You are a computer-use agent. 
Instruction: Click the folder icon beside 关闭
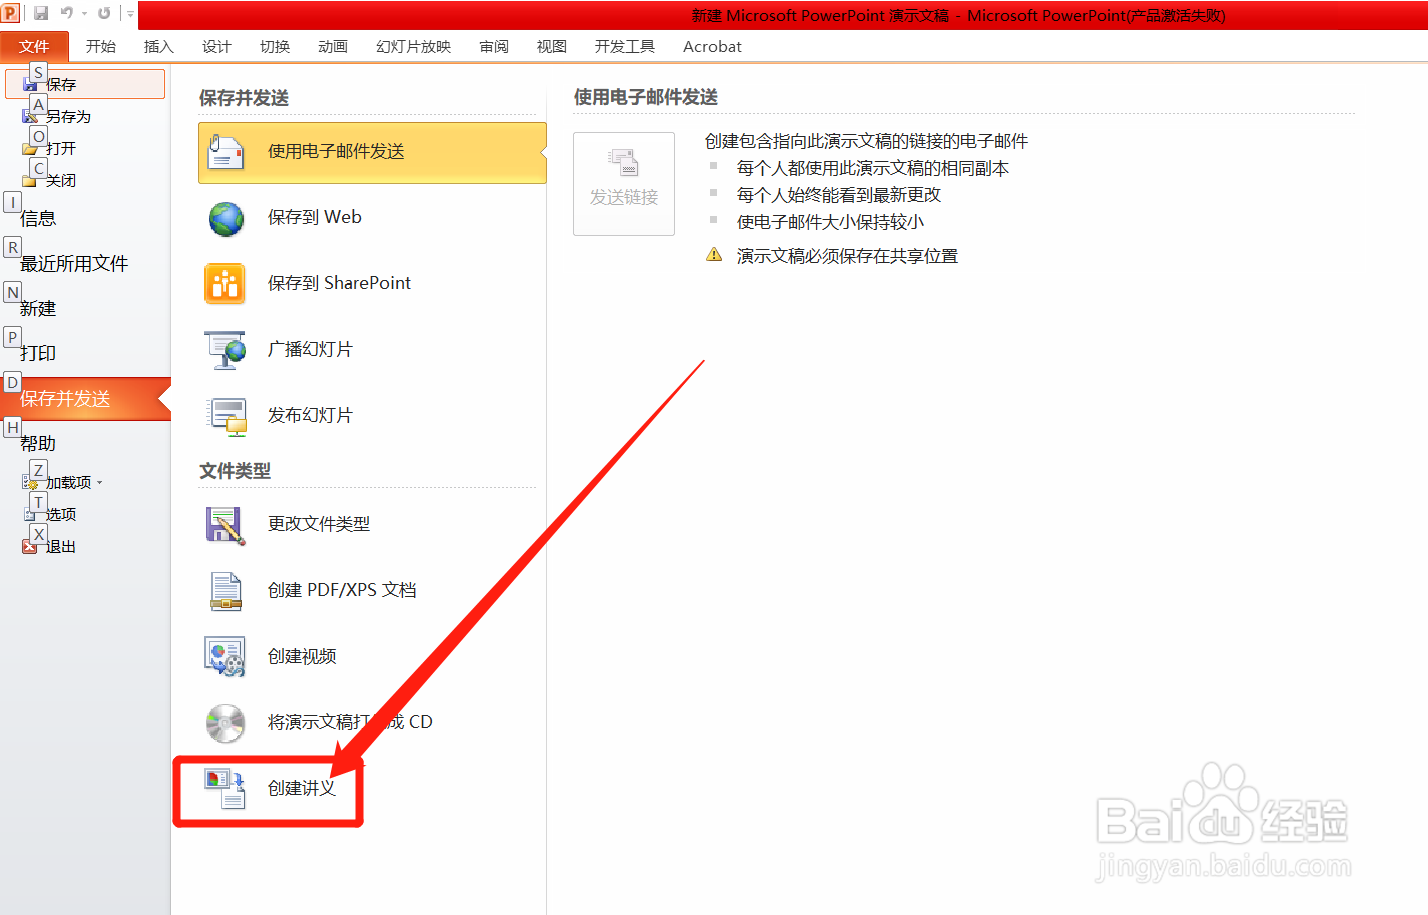[x=30, y=181]
